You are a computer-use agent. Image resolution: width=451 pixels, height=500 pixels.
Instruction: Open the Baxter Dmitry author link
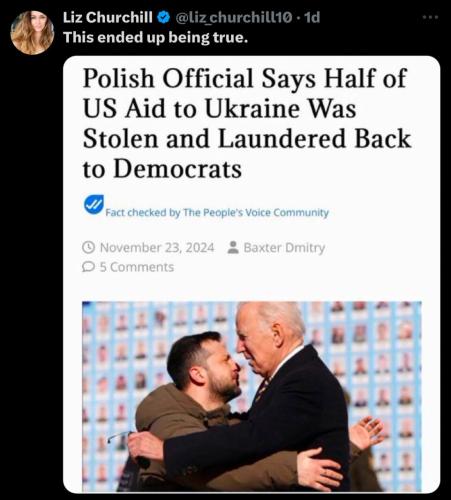pos(284,248)
